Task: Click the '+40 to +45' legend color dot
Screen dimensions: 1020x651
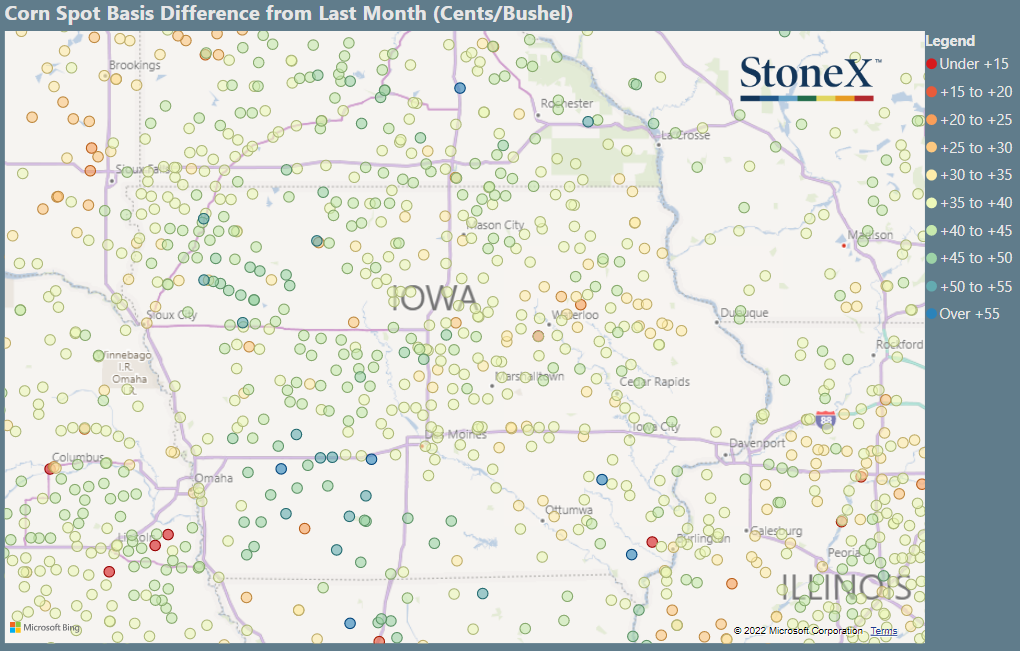Action: (931, 231)
